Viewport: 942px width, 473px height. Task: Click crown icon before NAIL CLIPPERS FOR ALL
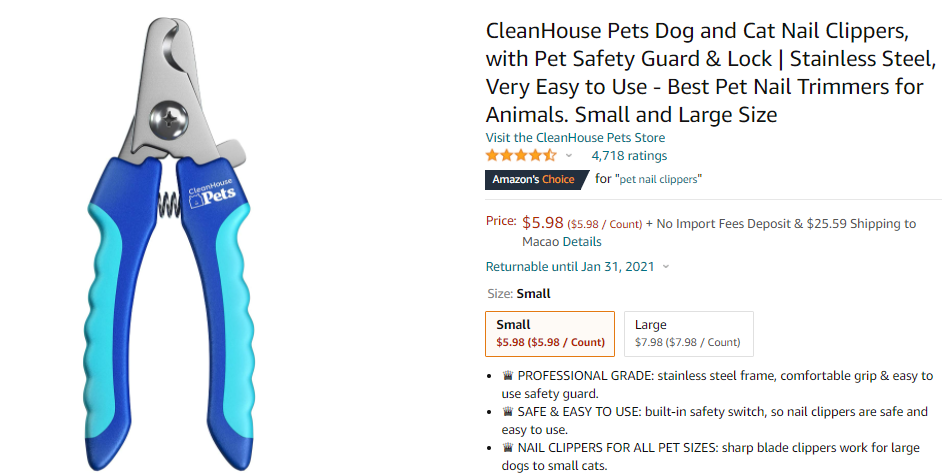pos(507,448)
